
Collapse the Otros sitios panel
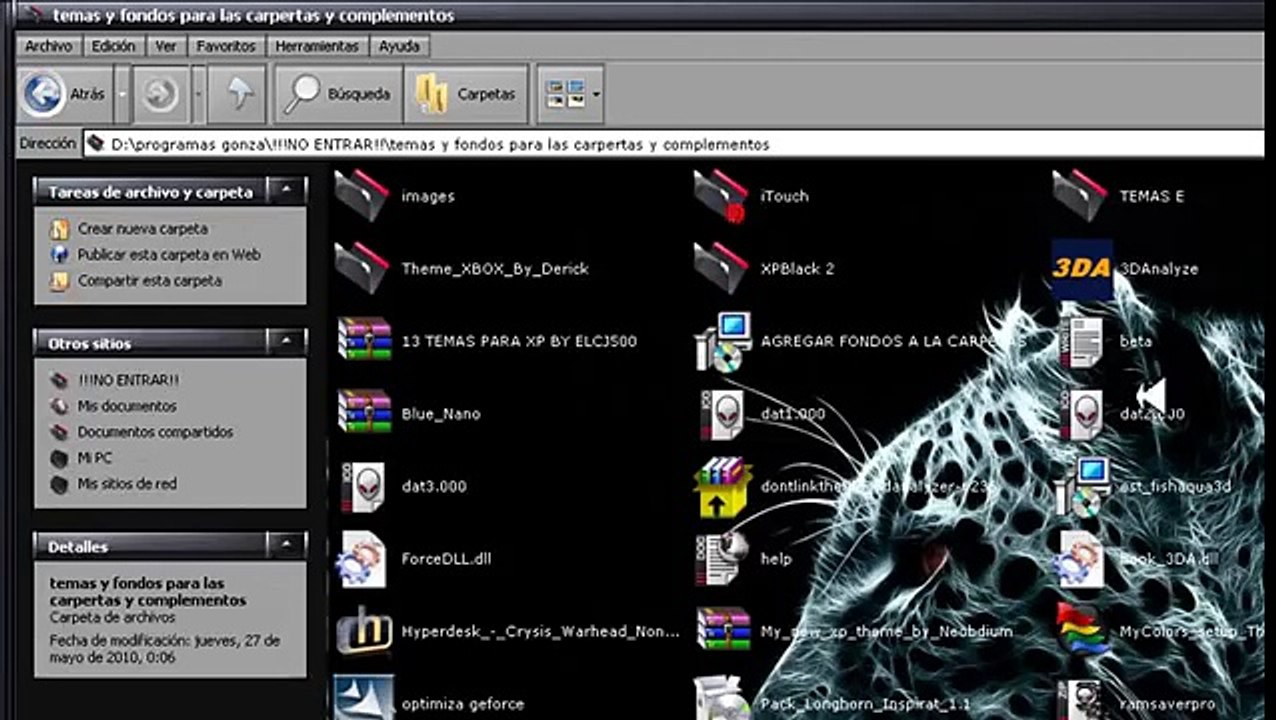288,343
